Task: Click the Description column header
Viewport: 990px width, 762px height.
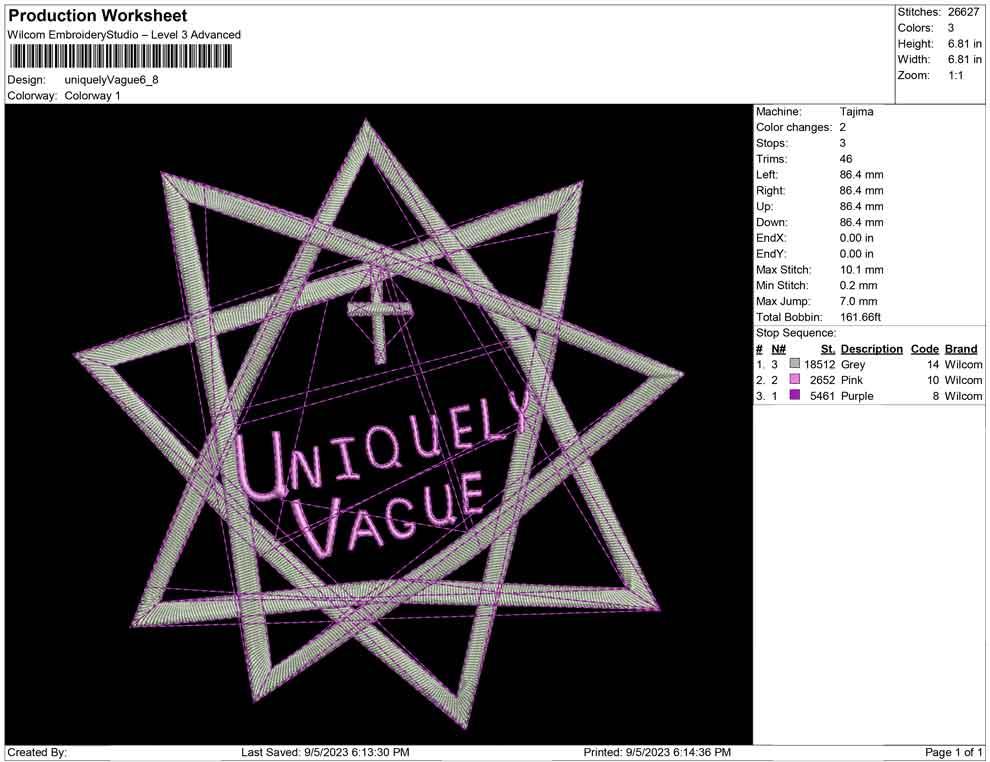Action: coord(871,348)
